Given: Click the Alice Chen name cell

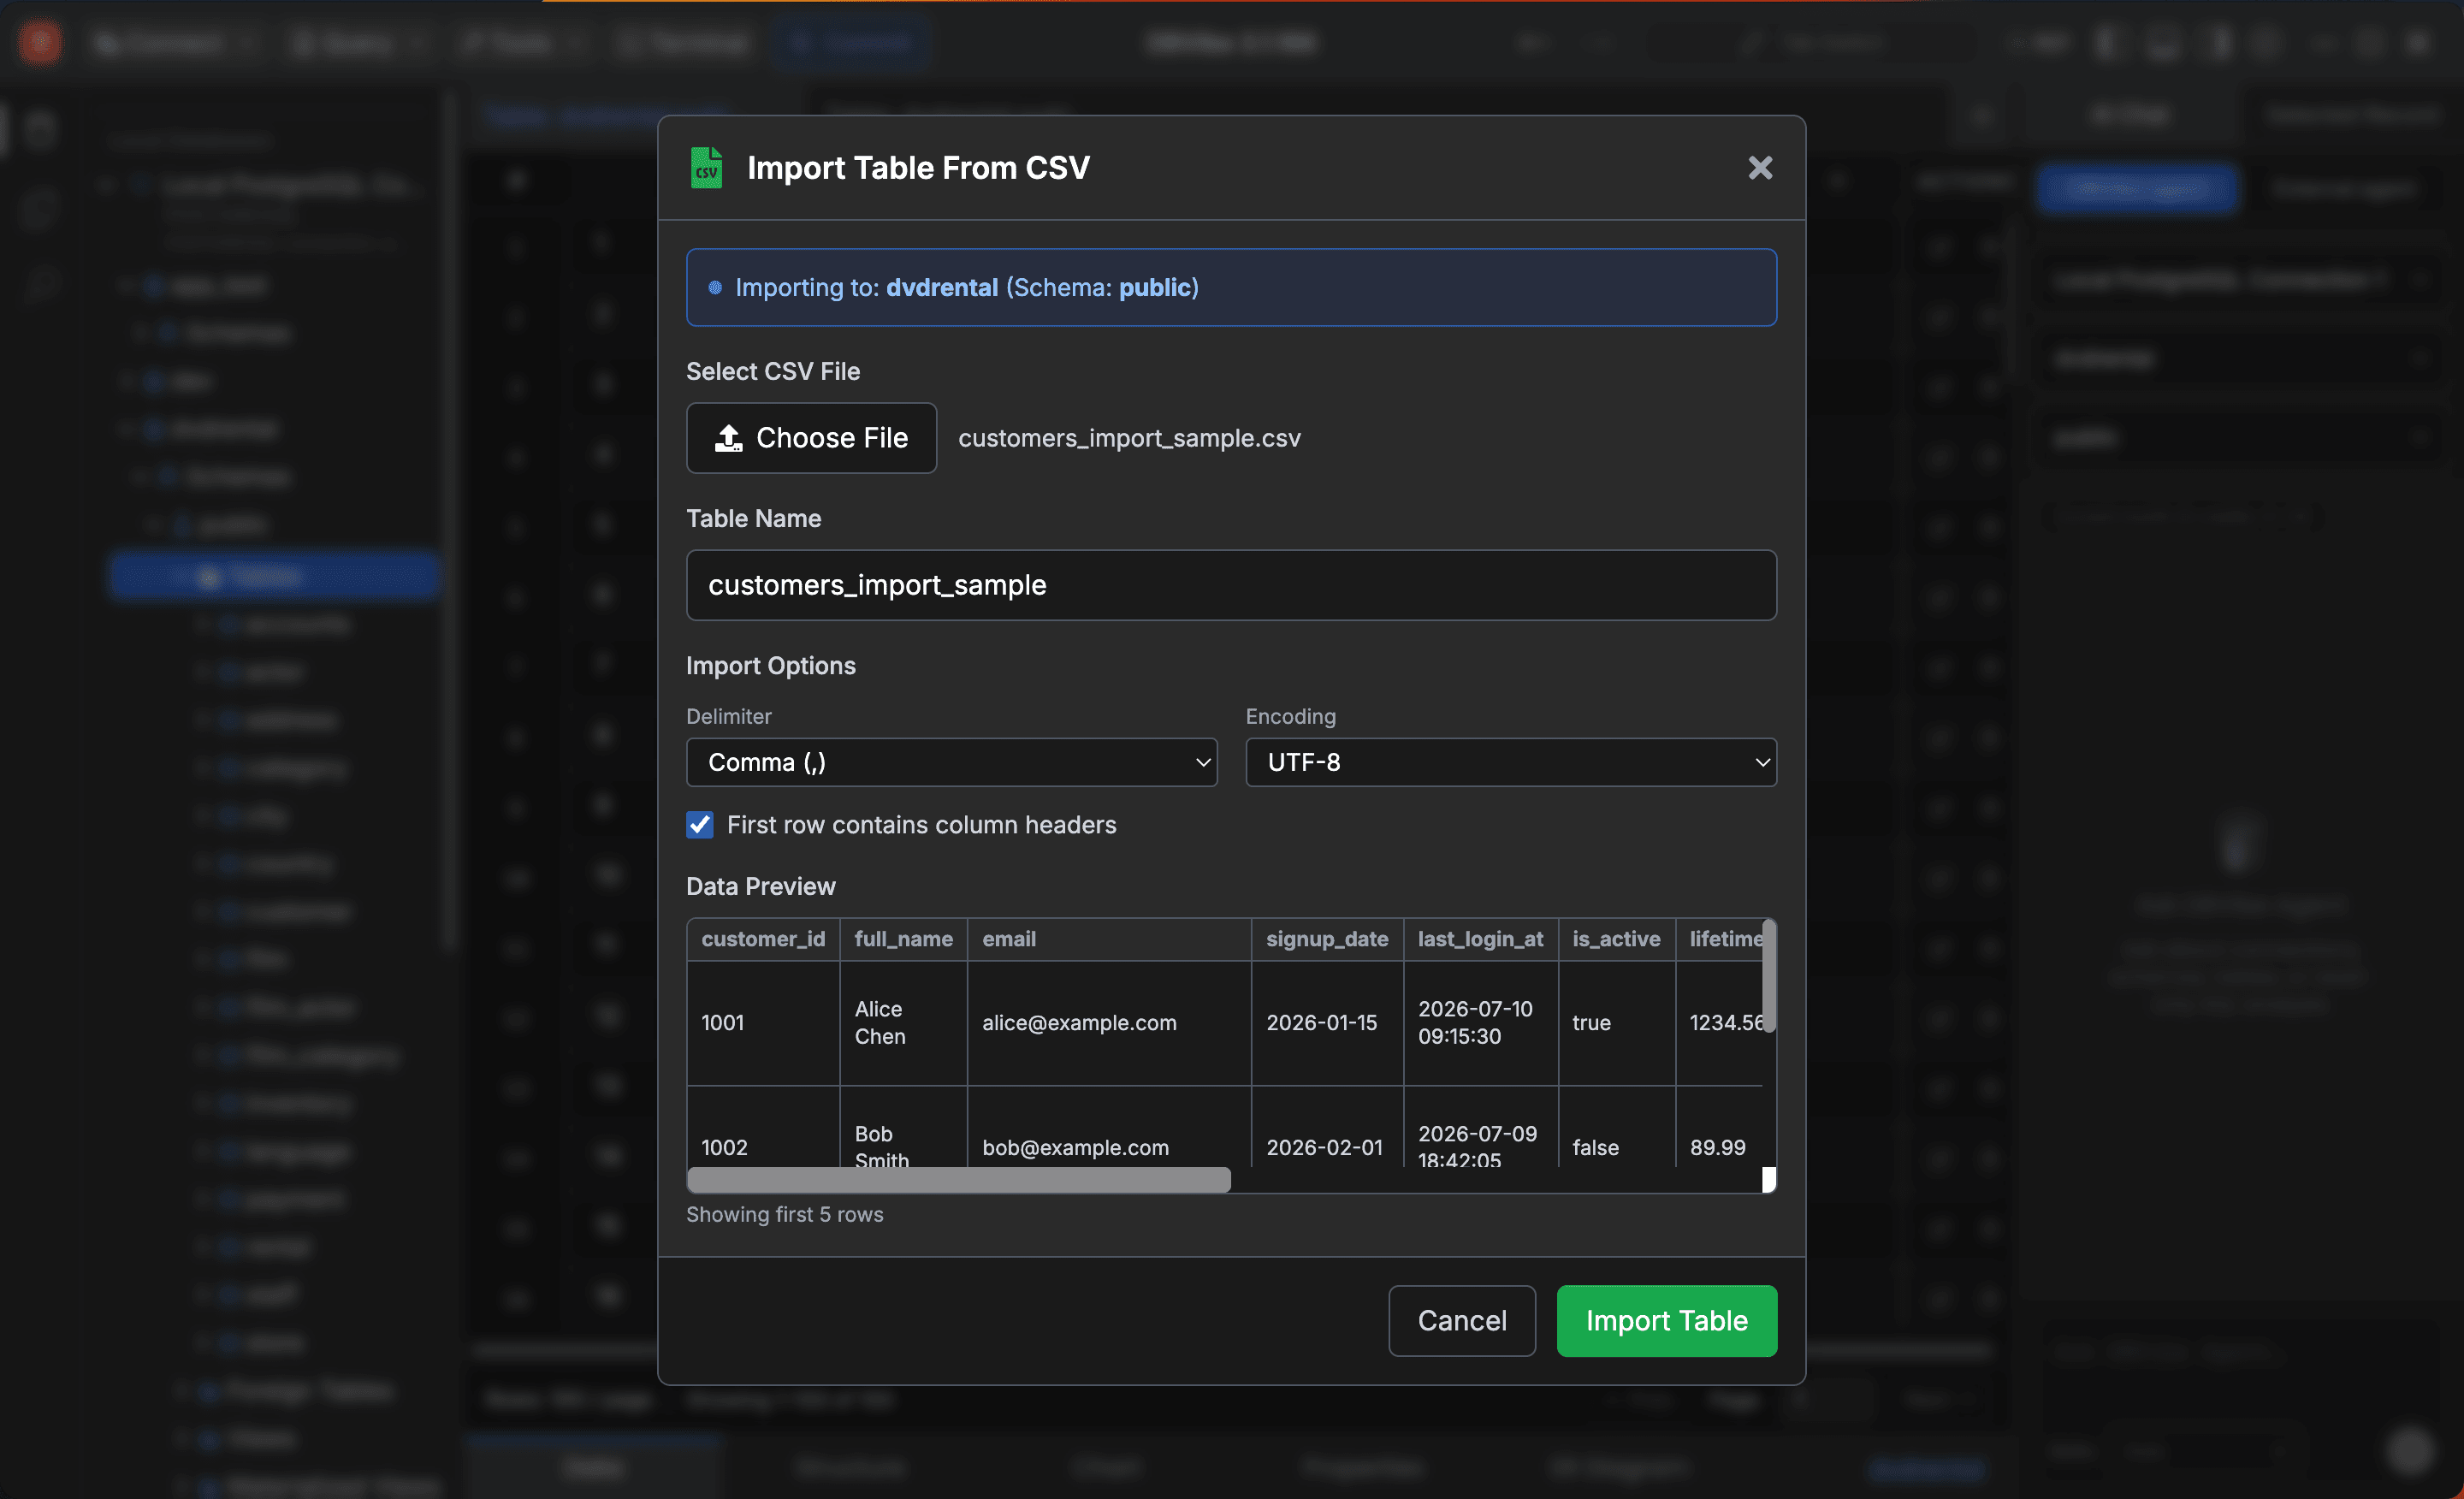Looking at the screenshot, I should [903, 1023].
